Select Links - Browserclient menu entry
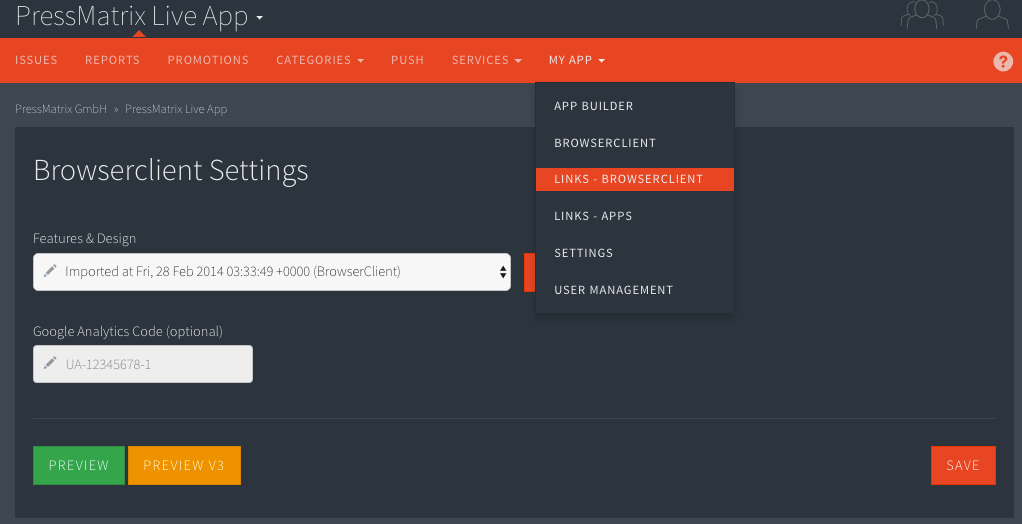 (635, 179)
